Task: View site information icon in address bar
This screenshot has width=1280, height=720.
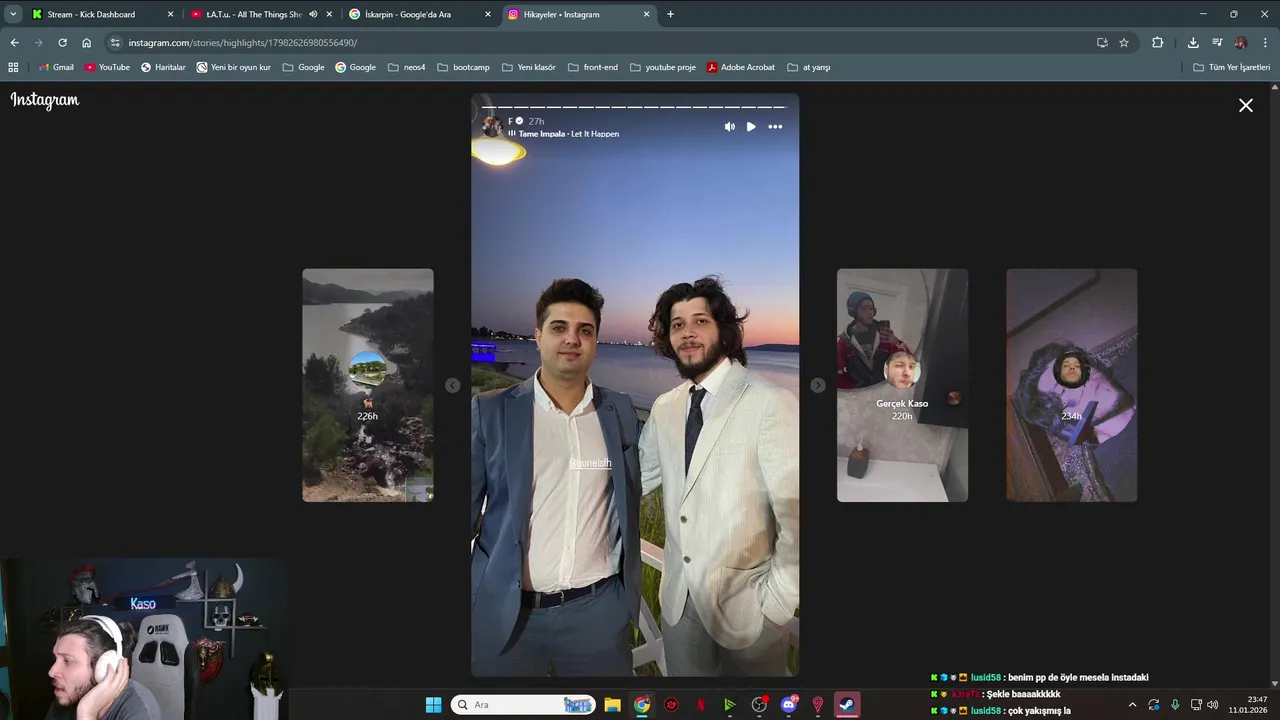Action: point(115,43)
